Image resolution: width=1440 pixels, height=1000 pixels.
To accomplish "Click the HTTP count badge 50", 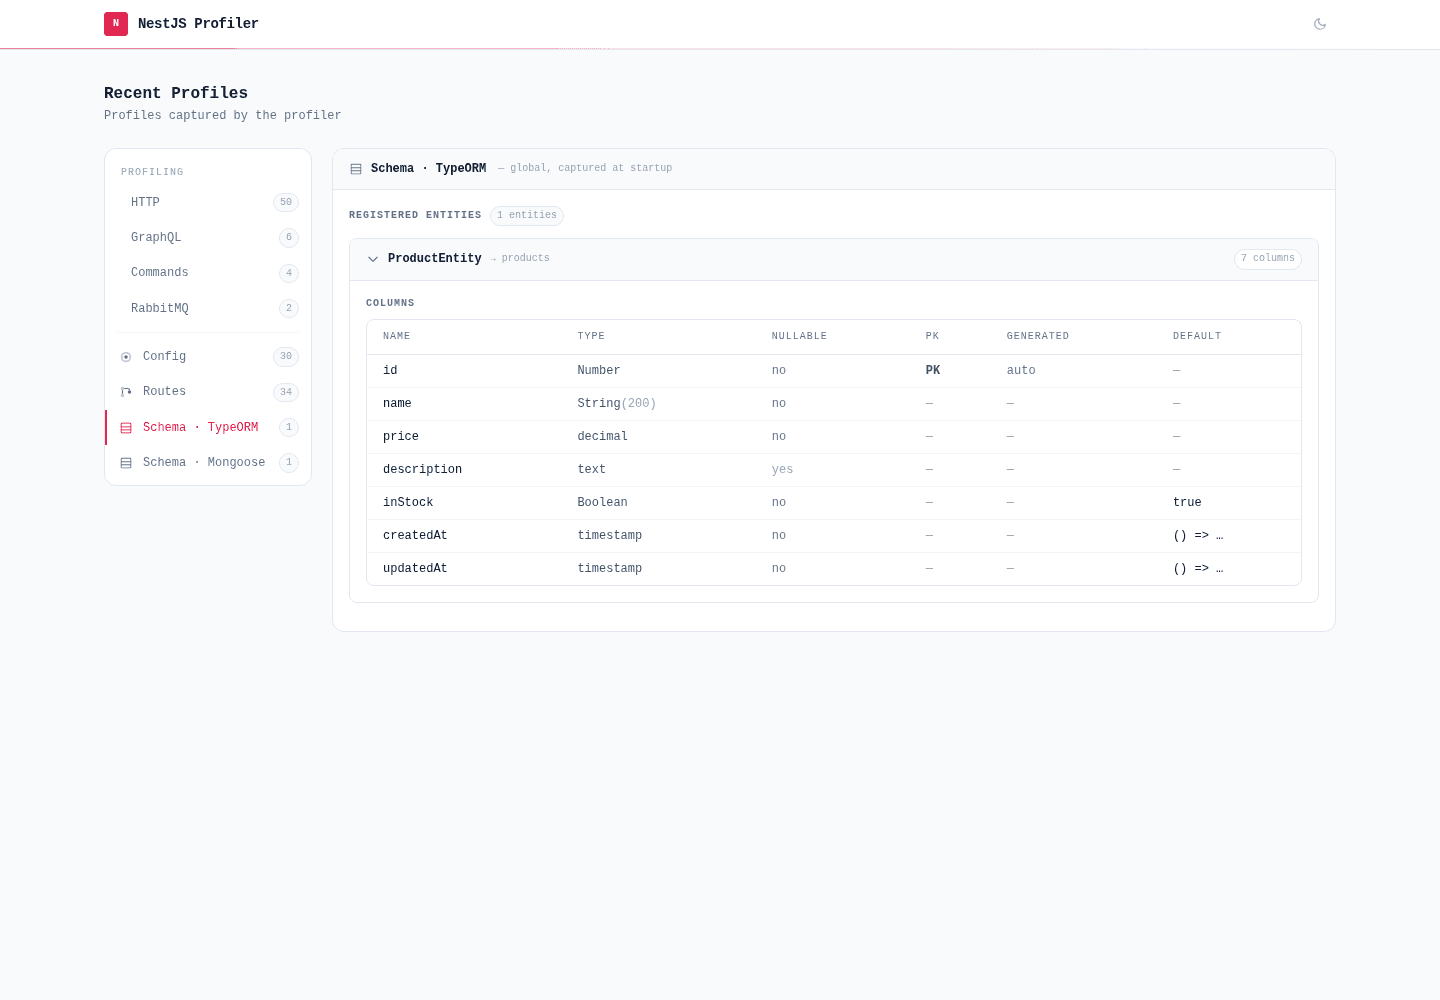I will pyautogui.click(x=286, y=203).
